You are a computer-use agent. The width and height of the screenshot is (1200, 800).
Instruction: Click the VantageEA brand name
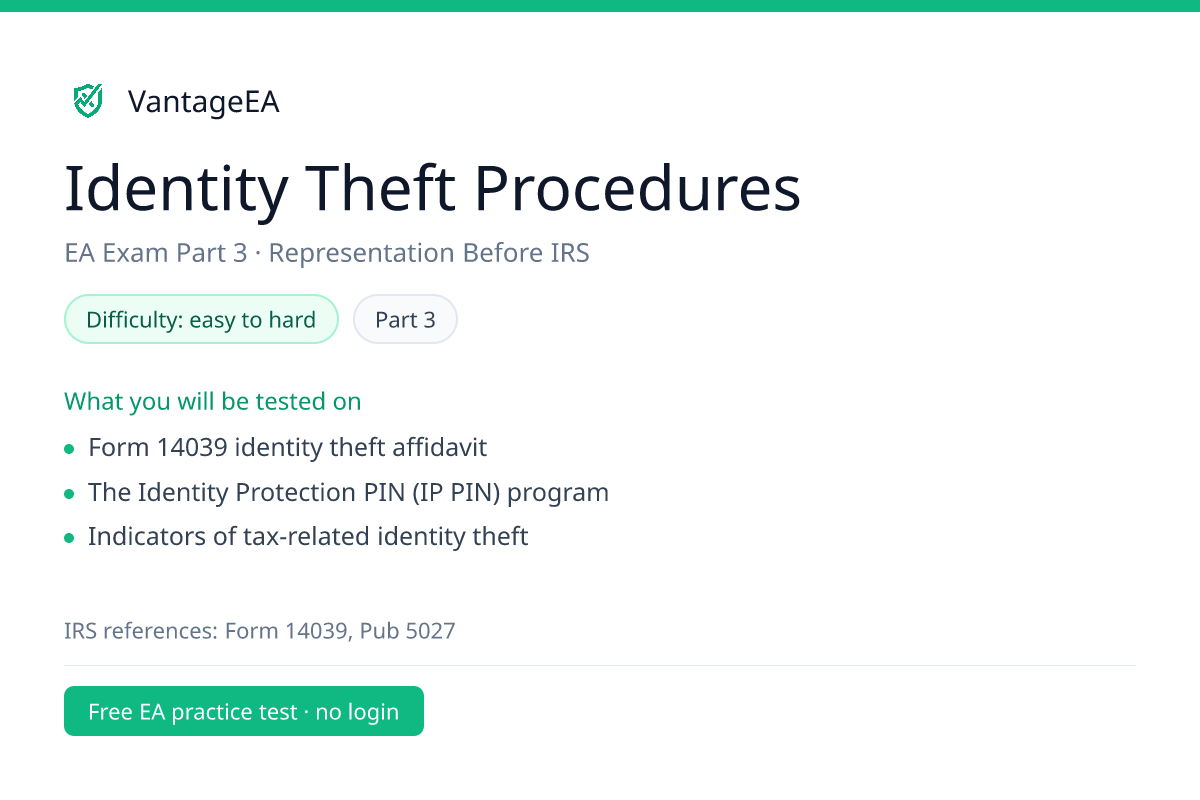click(x=203, y=102)
